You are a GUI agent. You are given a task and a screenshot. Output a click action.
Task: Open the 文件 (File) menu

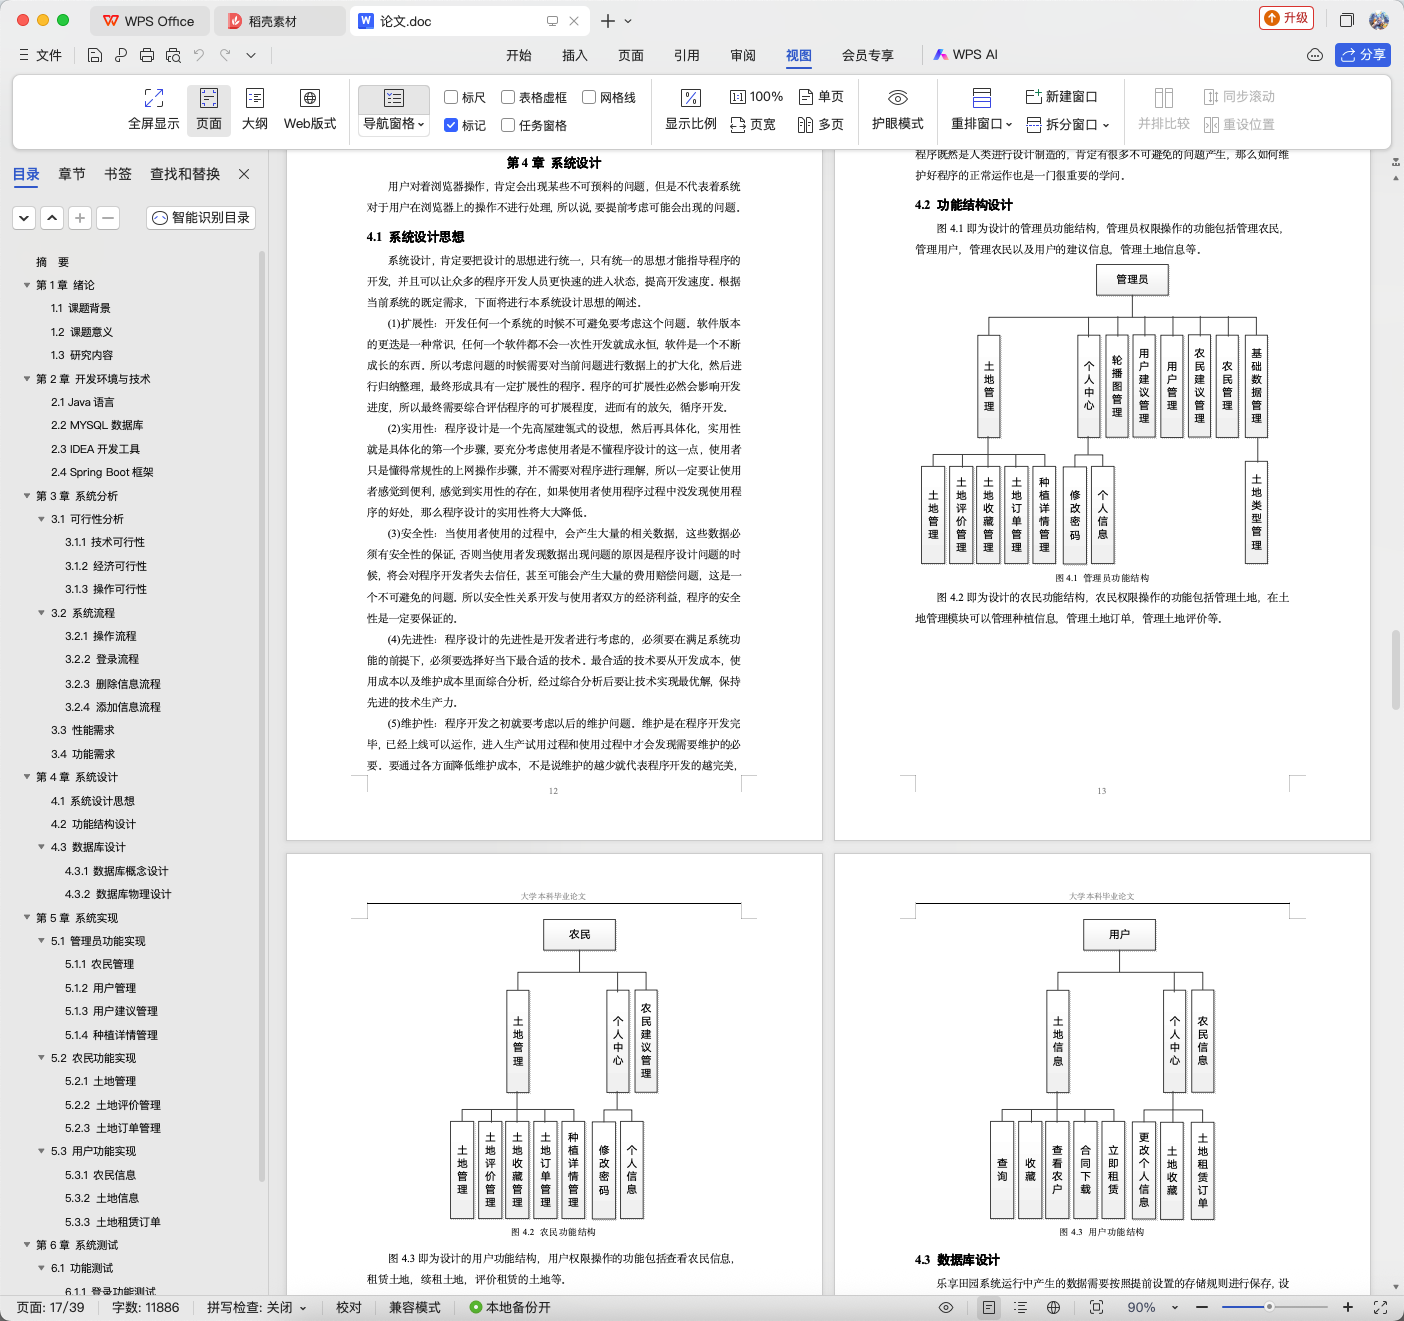(41, 55)
